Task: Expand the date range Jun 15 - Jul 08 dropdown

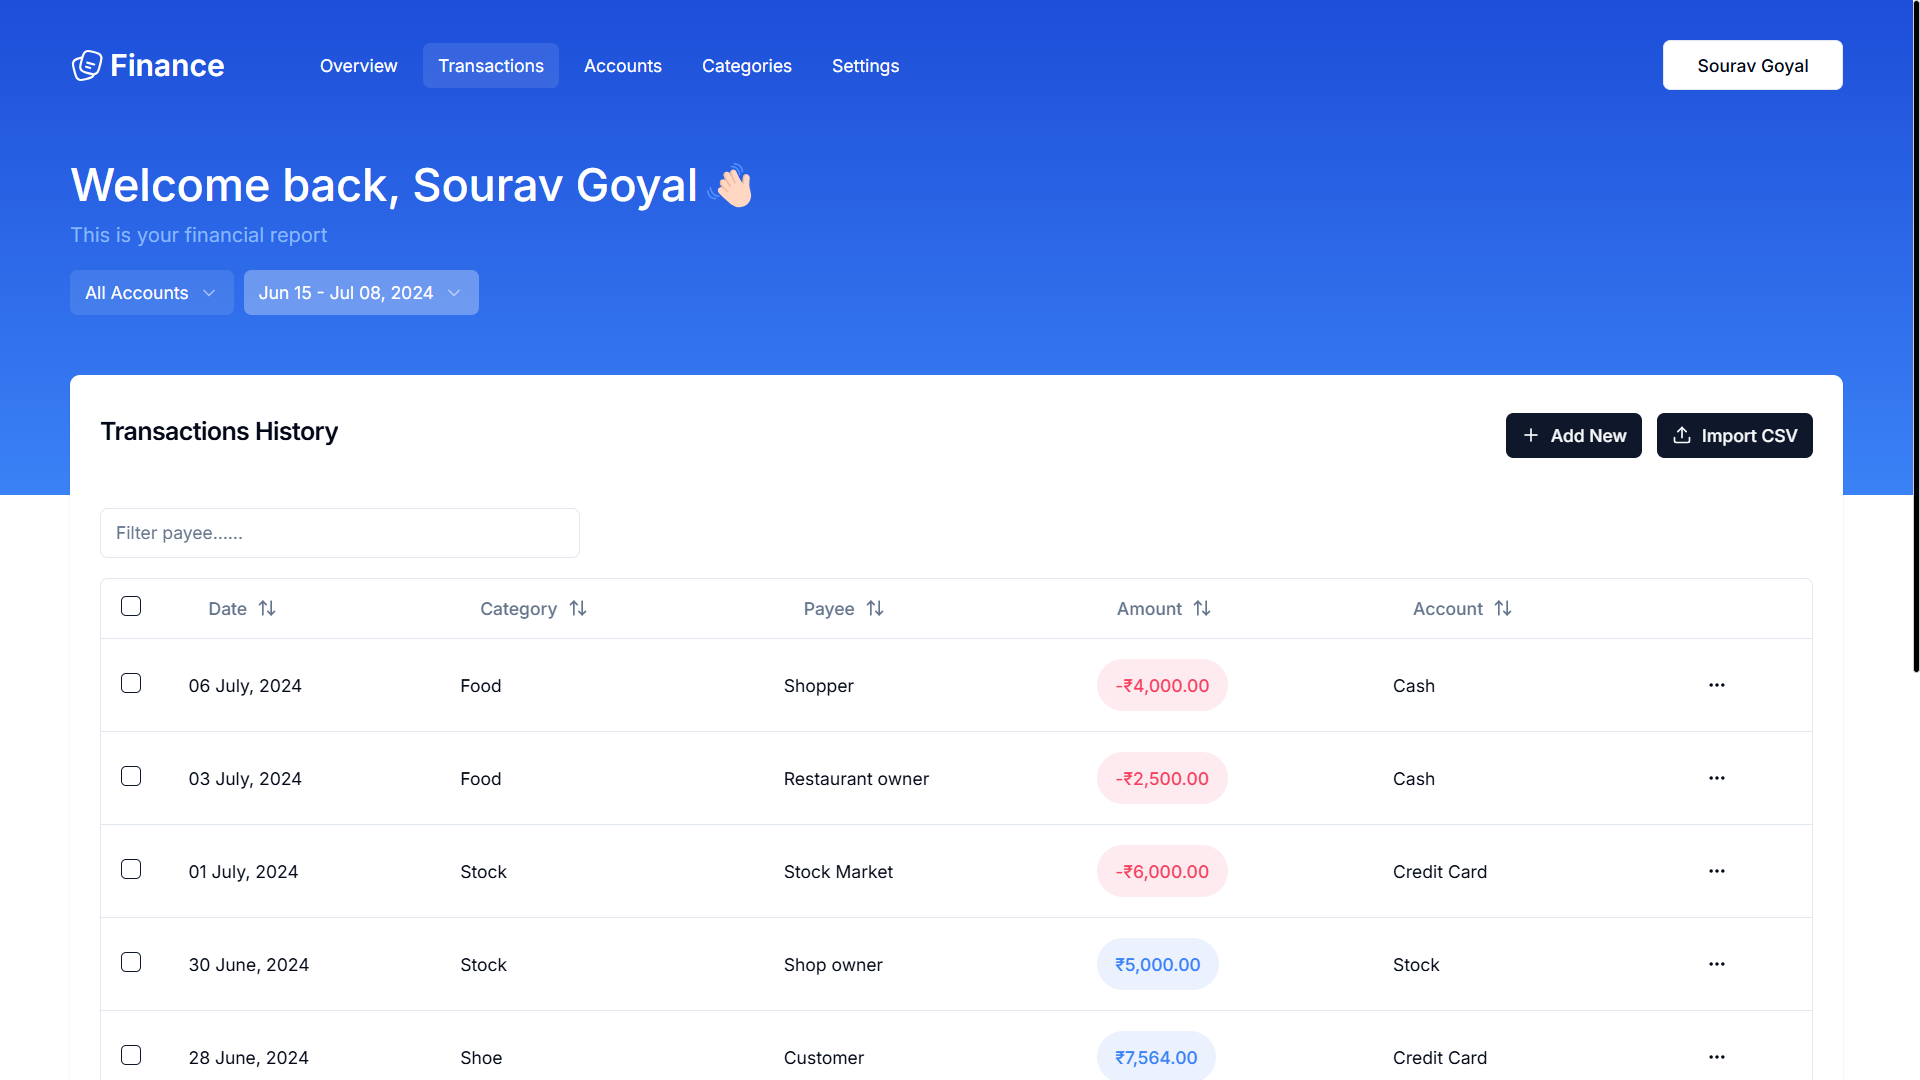Action: tap(361, 293)
